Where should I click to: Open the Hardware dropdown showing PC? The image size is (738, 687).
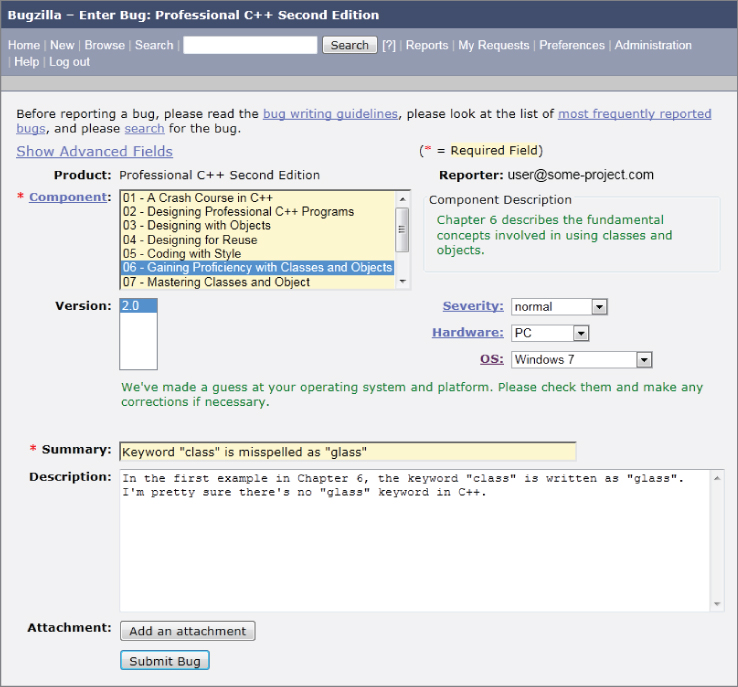[550, 333]
